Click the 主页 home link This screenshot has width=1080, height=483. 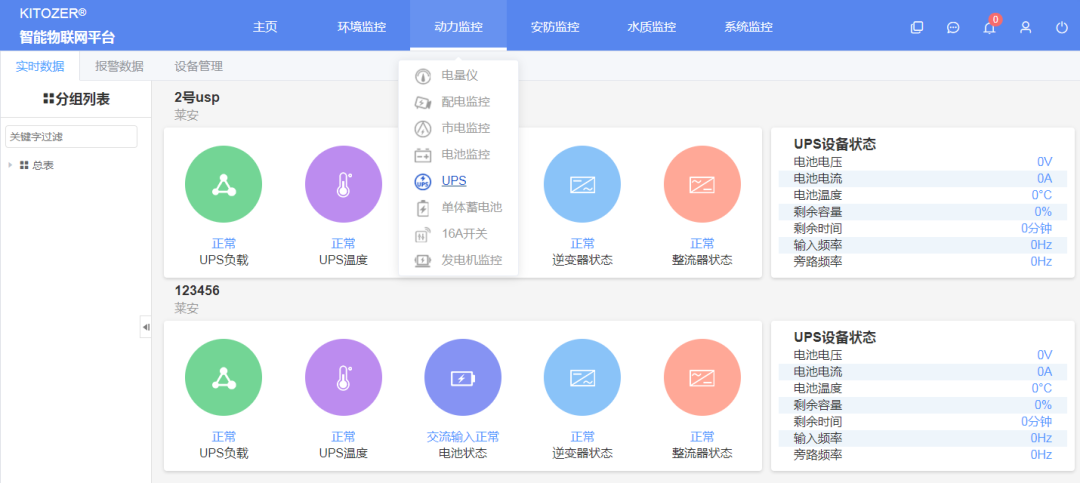265,27
